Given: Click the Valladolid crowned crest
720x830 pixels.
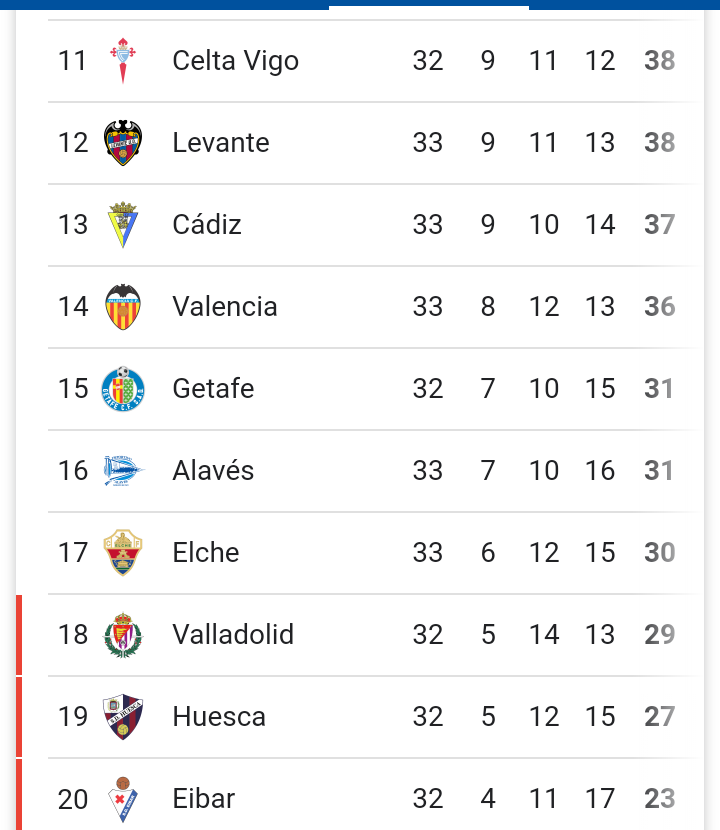Looking at the screenshot, I should tap(123, 635).
